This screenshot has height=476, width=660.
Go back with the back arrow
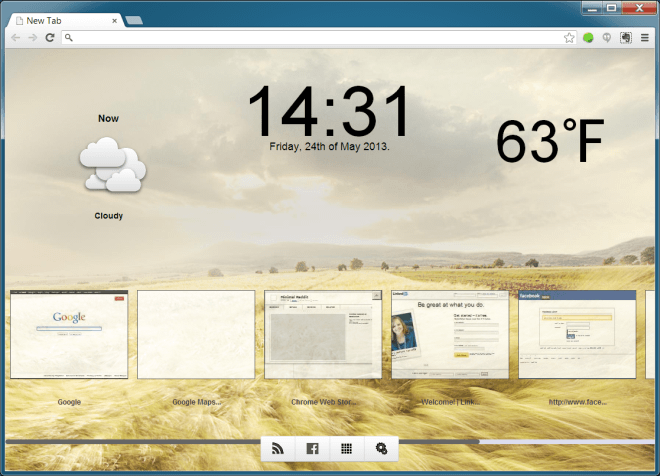pos(16,38)
